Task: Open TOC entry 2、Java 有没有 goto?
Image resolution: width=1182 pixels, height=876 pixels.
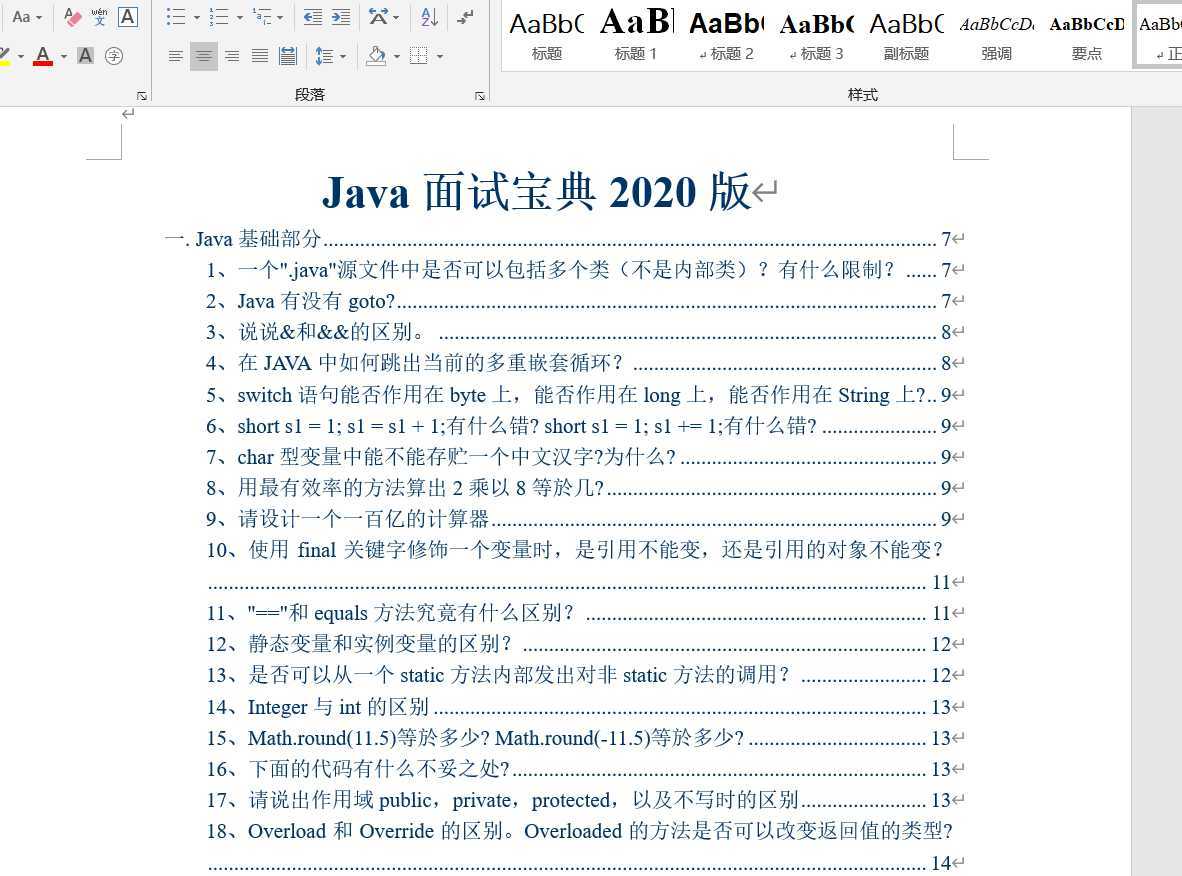Action: tap(584, 301)
